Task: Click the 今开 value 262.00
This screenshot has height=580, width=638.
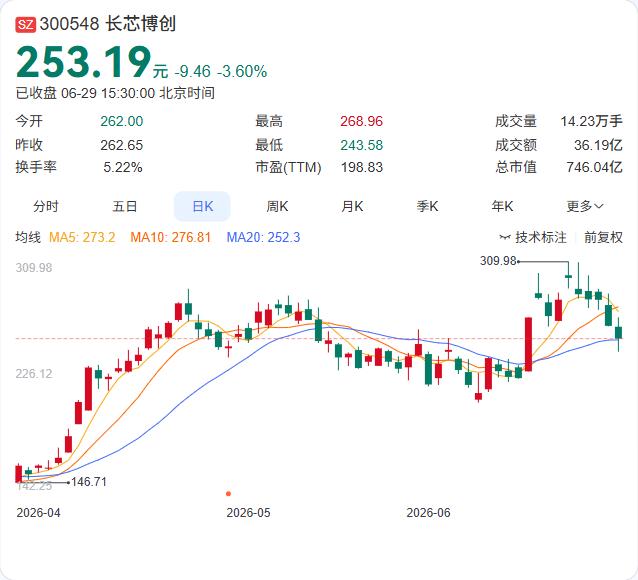Action: click(x=122, y=121)
